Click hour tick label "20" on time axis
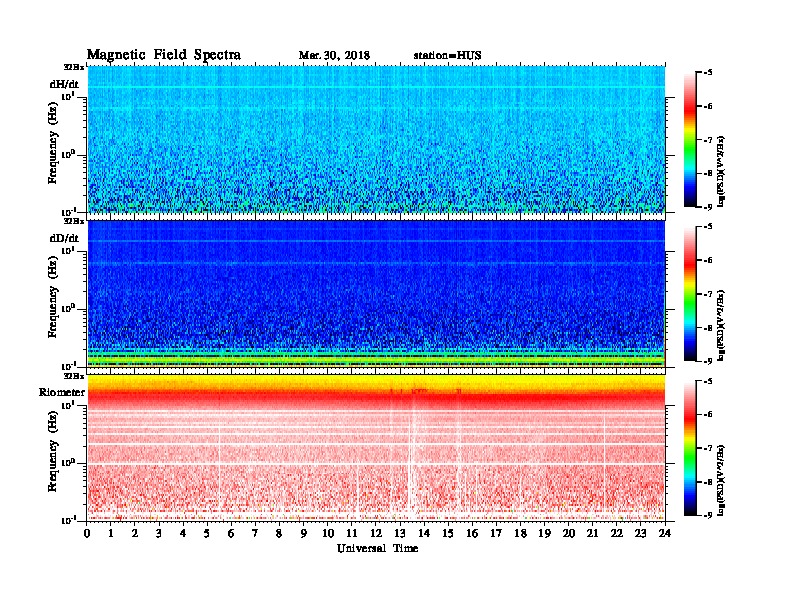This screenshot has width=792, height=612. [569, 533]
